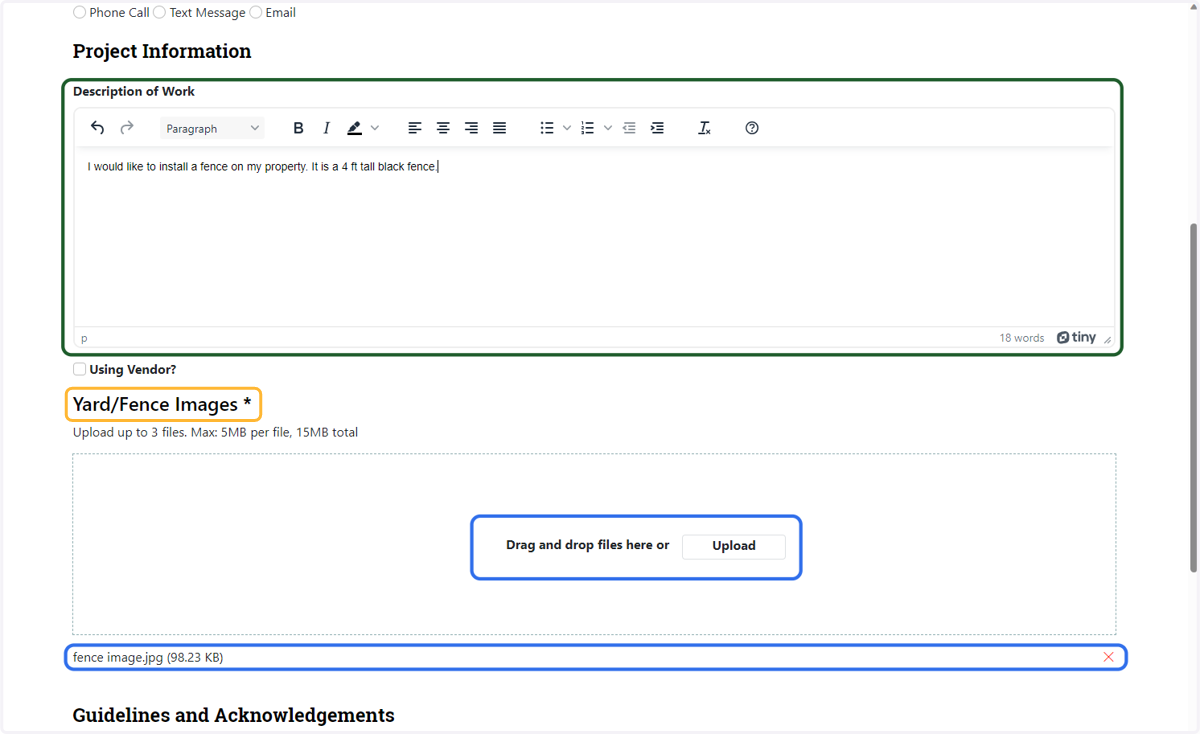Apply the highlight color marker
This screenshot has width=1200, height=734.
(354, 128)
